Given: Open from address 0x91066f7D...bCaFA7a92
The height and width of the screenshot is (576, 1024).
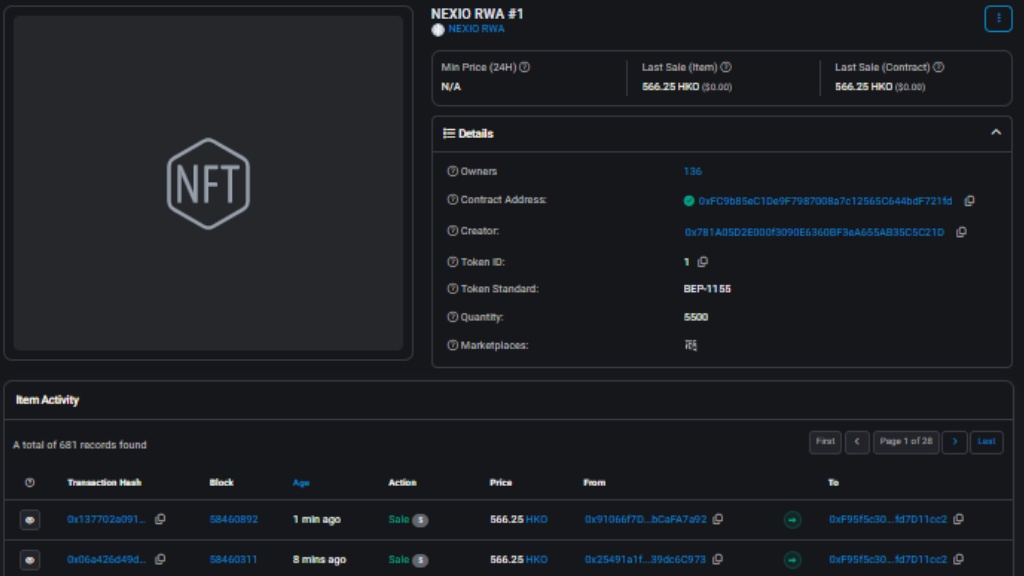Looking at the screenshot, I should (x=645, y=519).
